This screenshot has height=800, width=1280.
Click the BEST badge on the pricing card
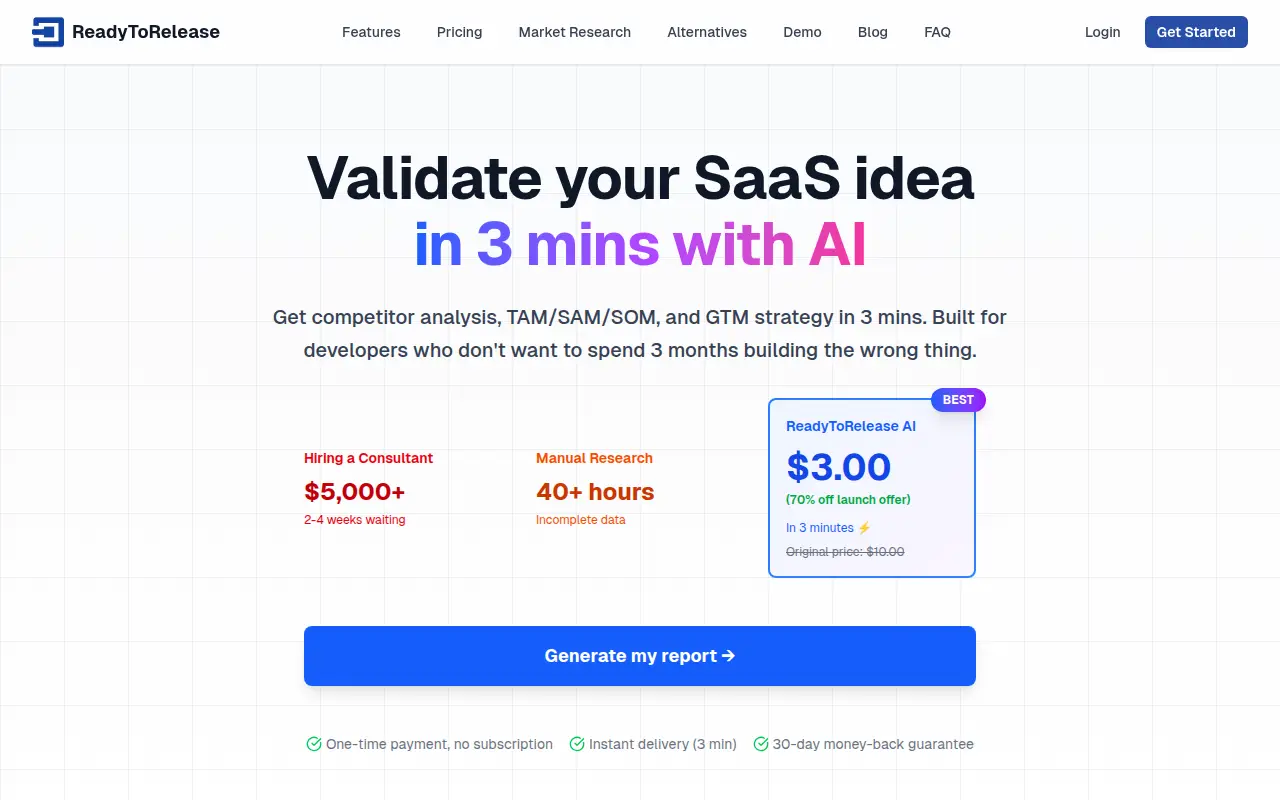[x=958, y=400]
